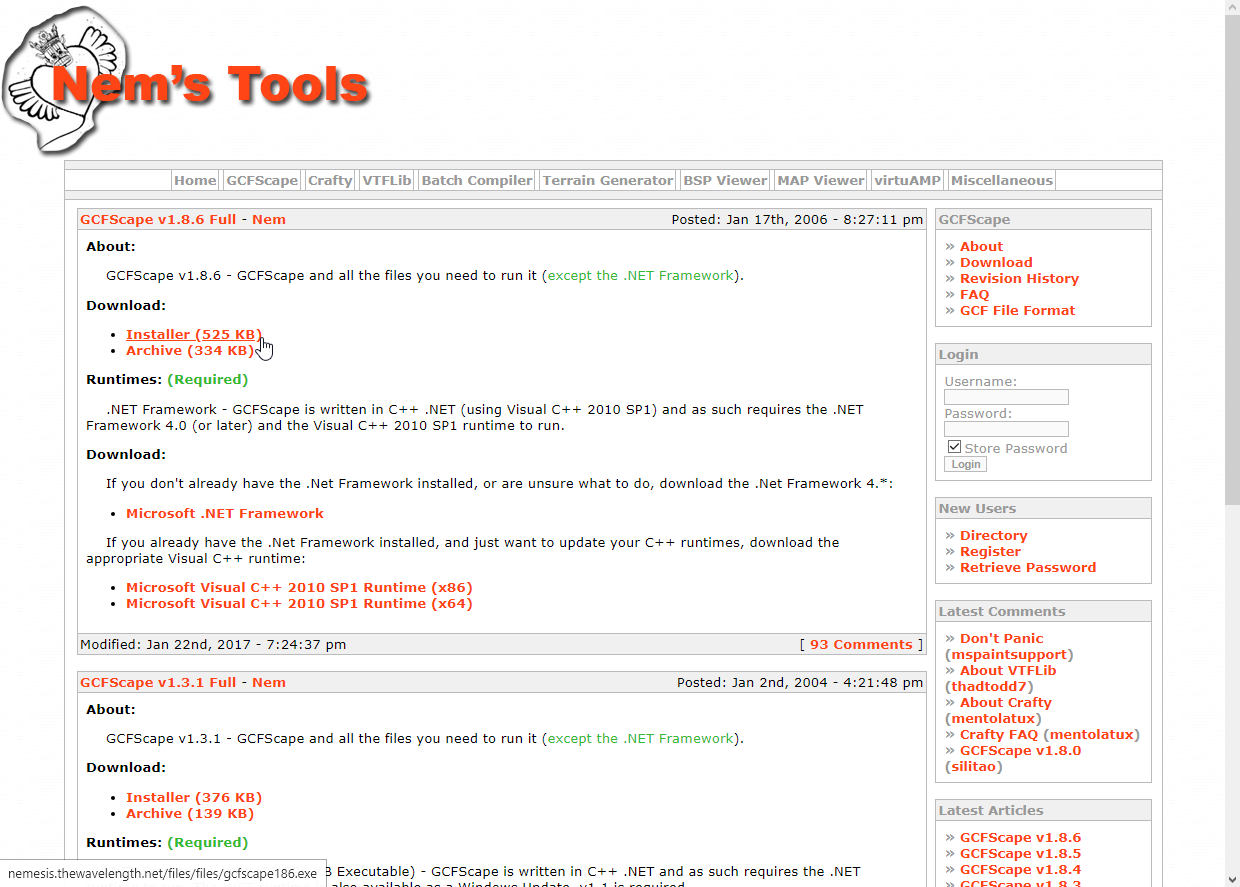This screenshot has width=1240, height=887.
Task: Open Retrieve Password link
Action: point(1028,567)
